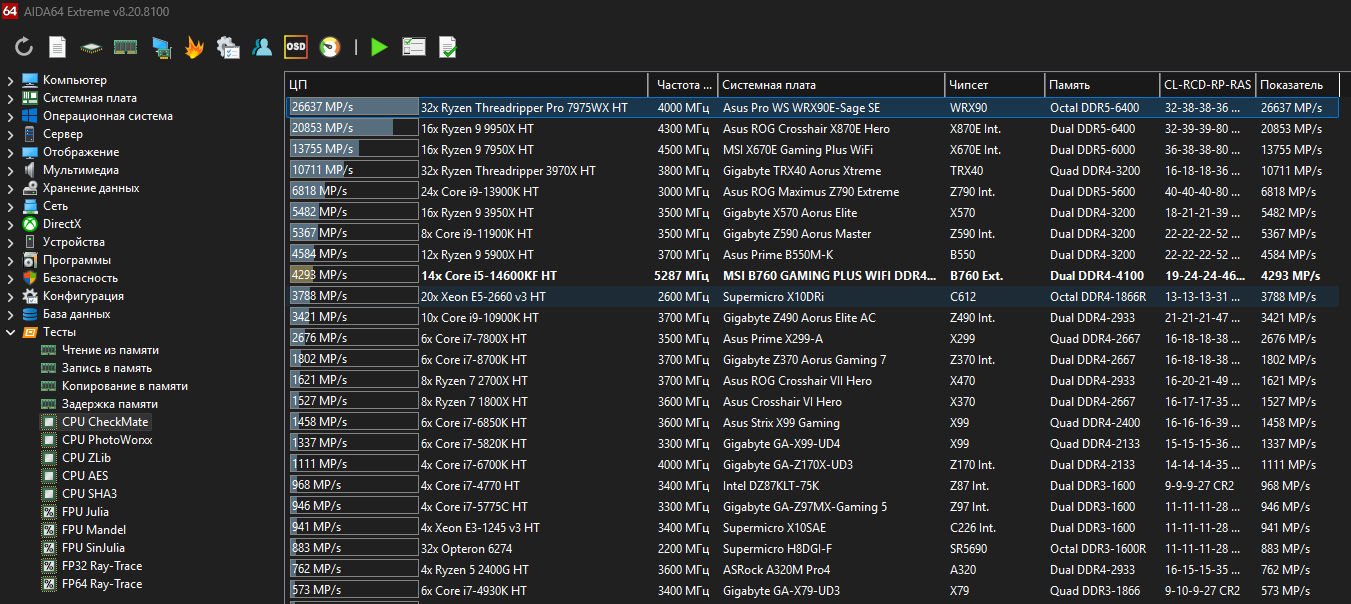Open the CPU chip toolbar icon
This screenshot has height=604, width=1351.
[91, 46]
